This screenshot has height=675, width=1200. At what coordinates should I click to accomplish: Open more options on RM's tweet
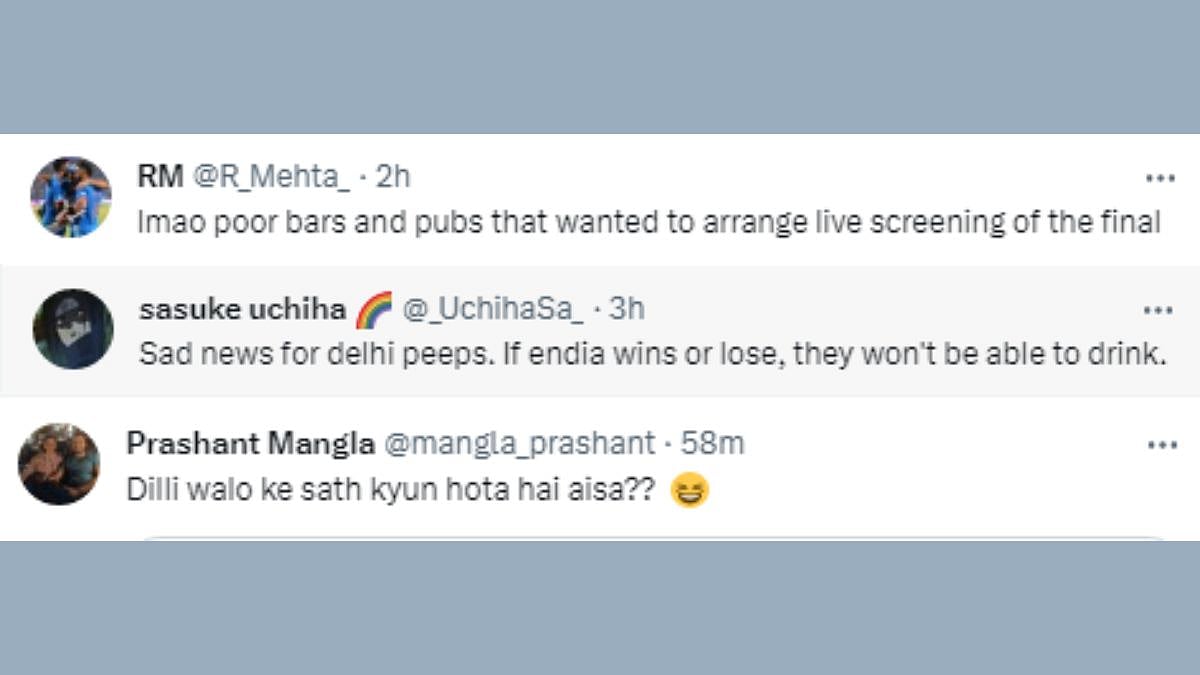(x=1159, y=178)
